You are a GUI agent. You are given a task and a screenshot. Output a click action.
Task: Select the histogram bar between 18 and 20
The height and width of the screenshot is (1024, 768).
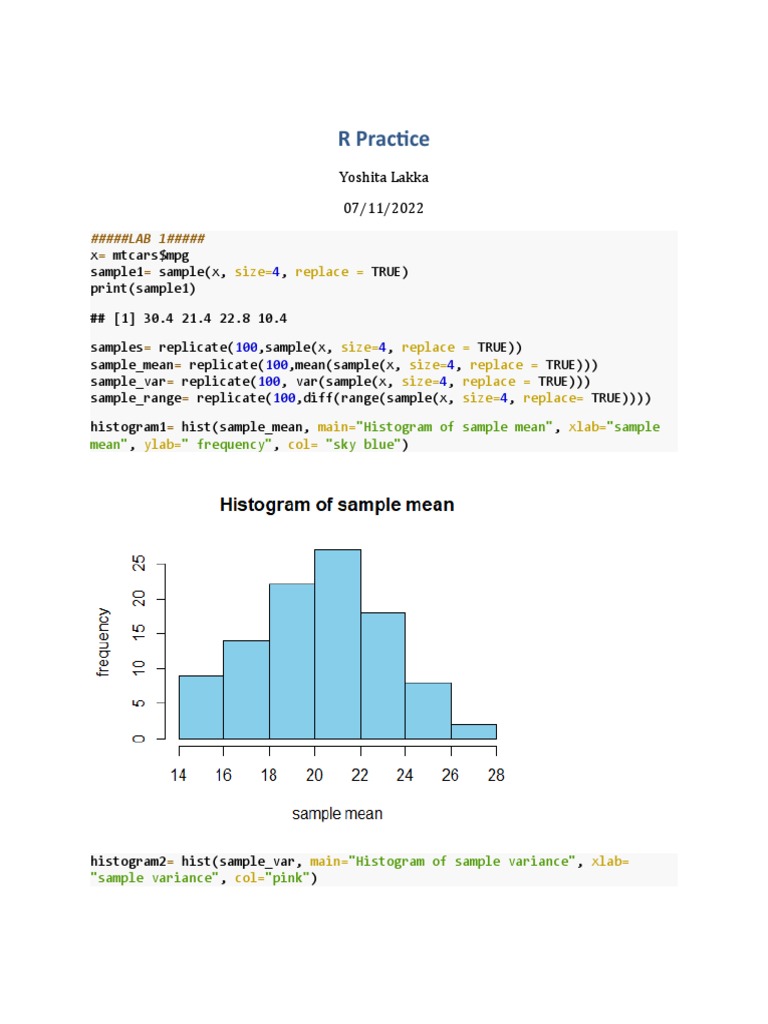[x=291, y=661]
